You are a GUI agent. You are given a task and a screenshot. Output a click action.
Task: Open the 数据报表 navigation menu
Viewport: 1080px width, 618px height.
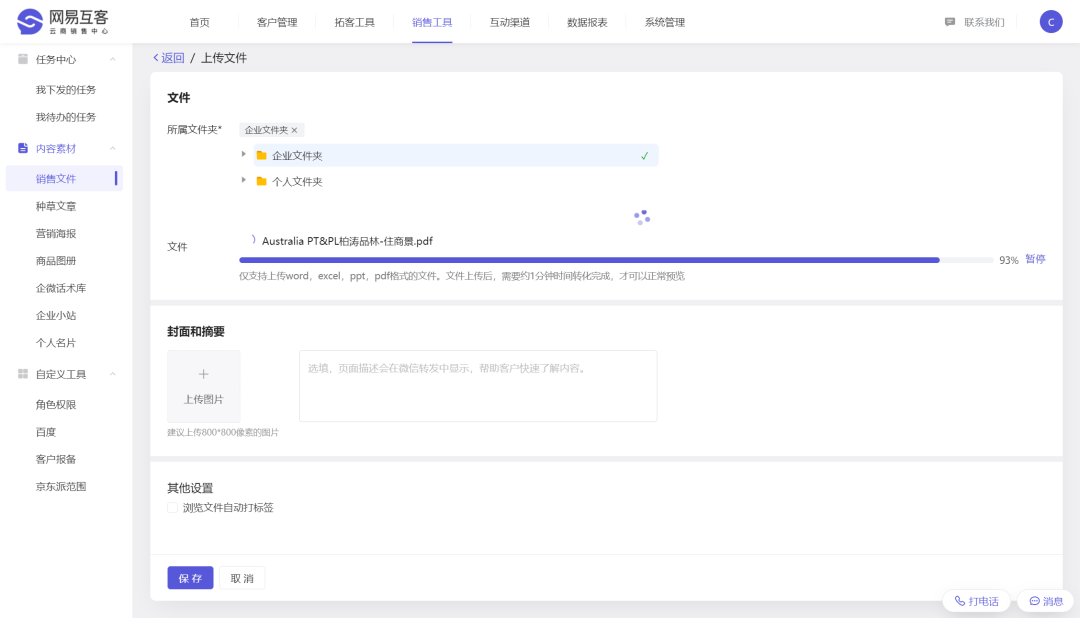(586, 20)
